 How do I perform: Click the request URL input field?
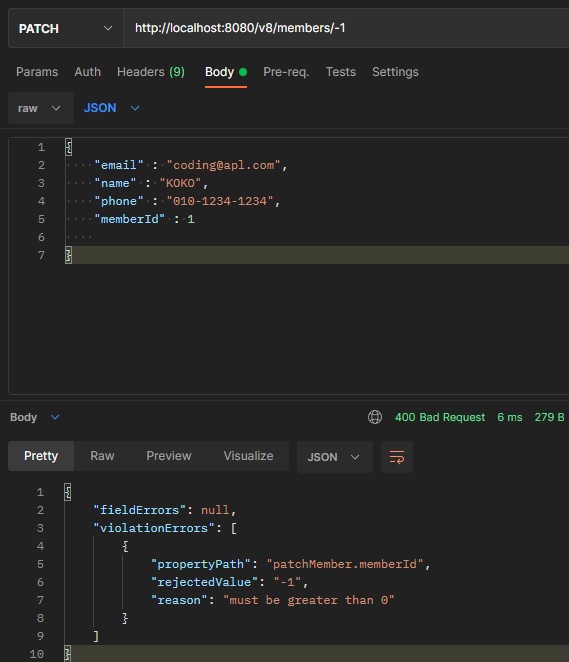point(346,28)
